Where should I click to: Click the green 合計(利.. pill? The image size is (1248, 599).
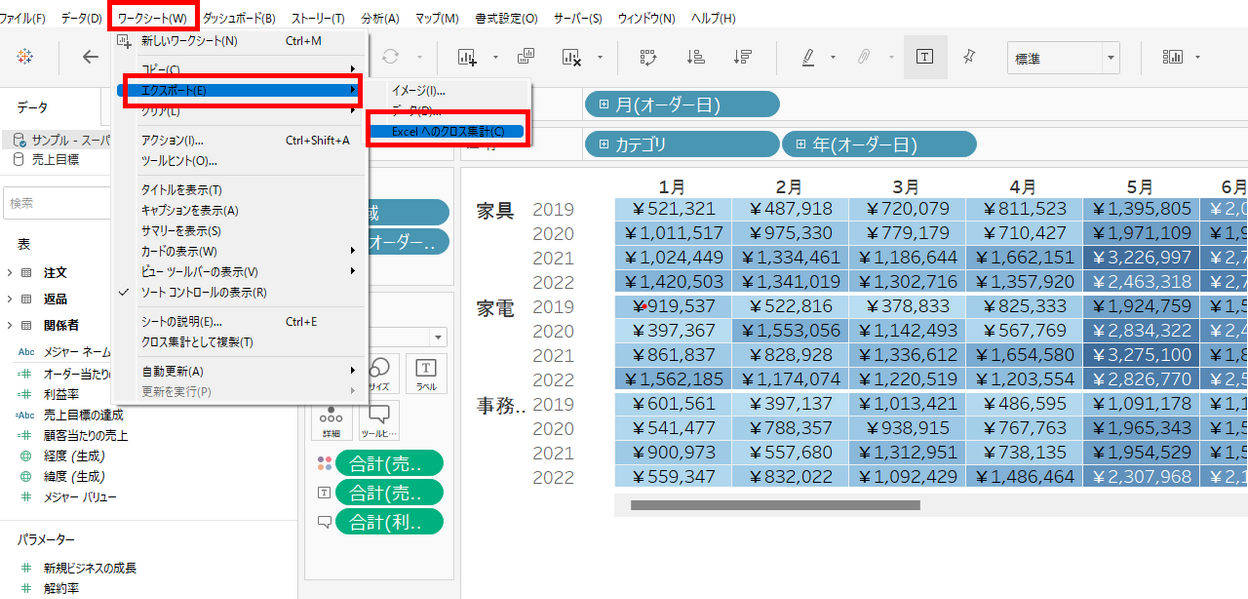tap(390, 521)
